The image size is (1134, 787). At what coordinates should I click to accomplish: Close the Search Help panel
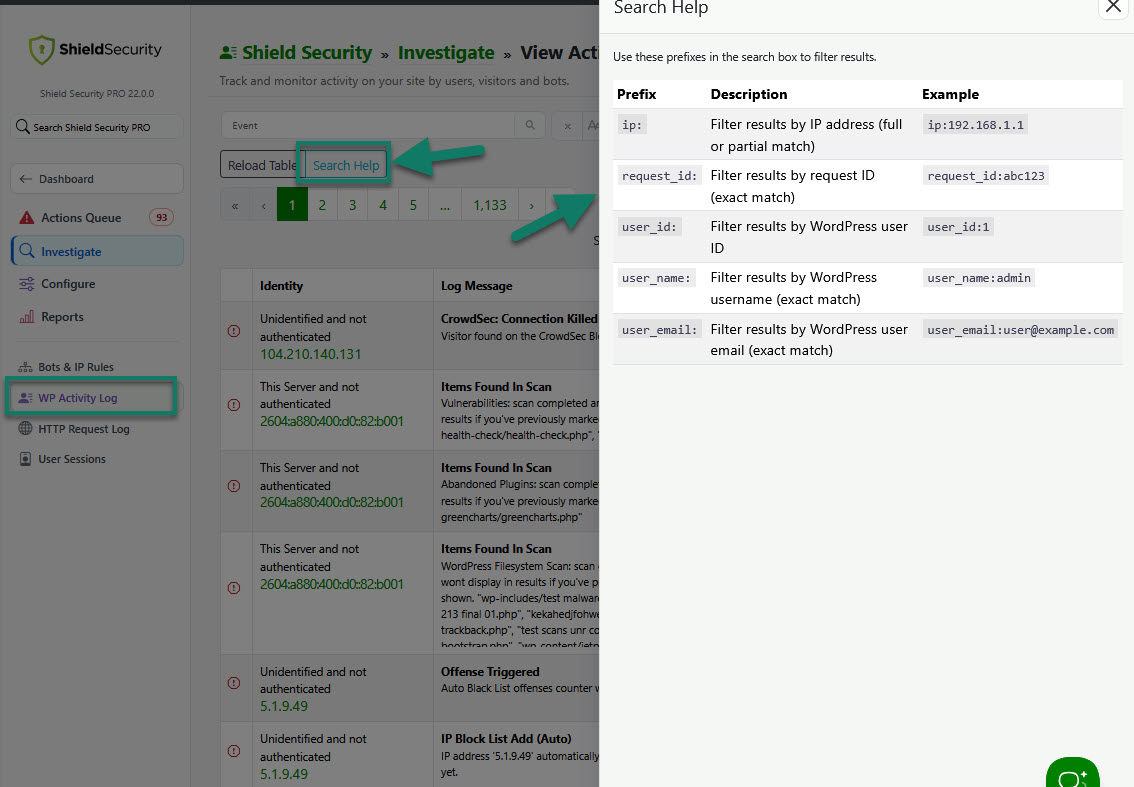(1113, 7)
